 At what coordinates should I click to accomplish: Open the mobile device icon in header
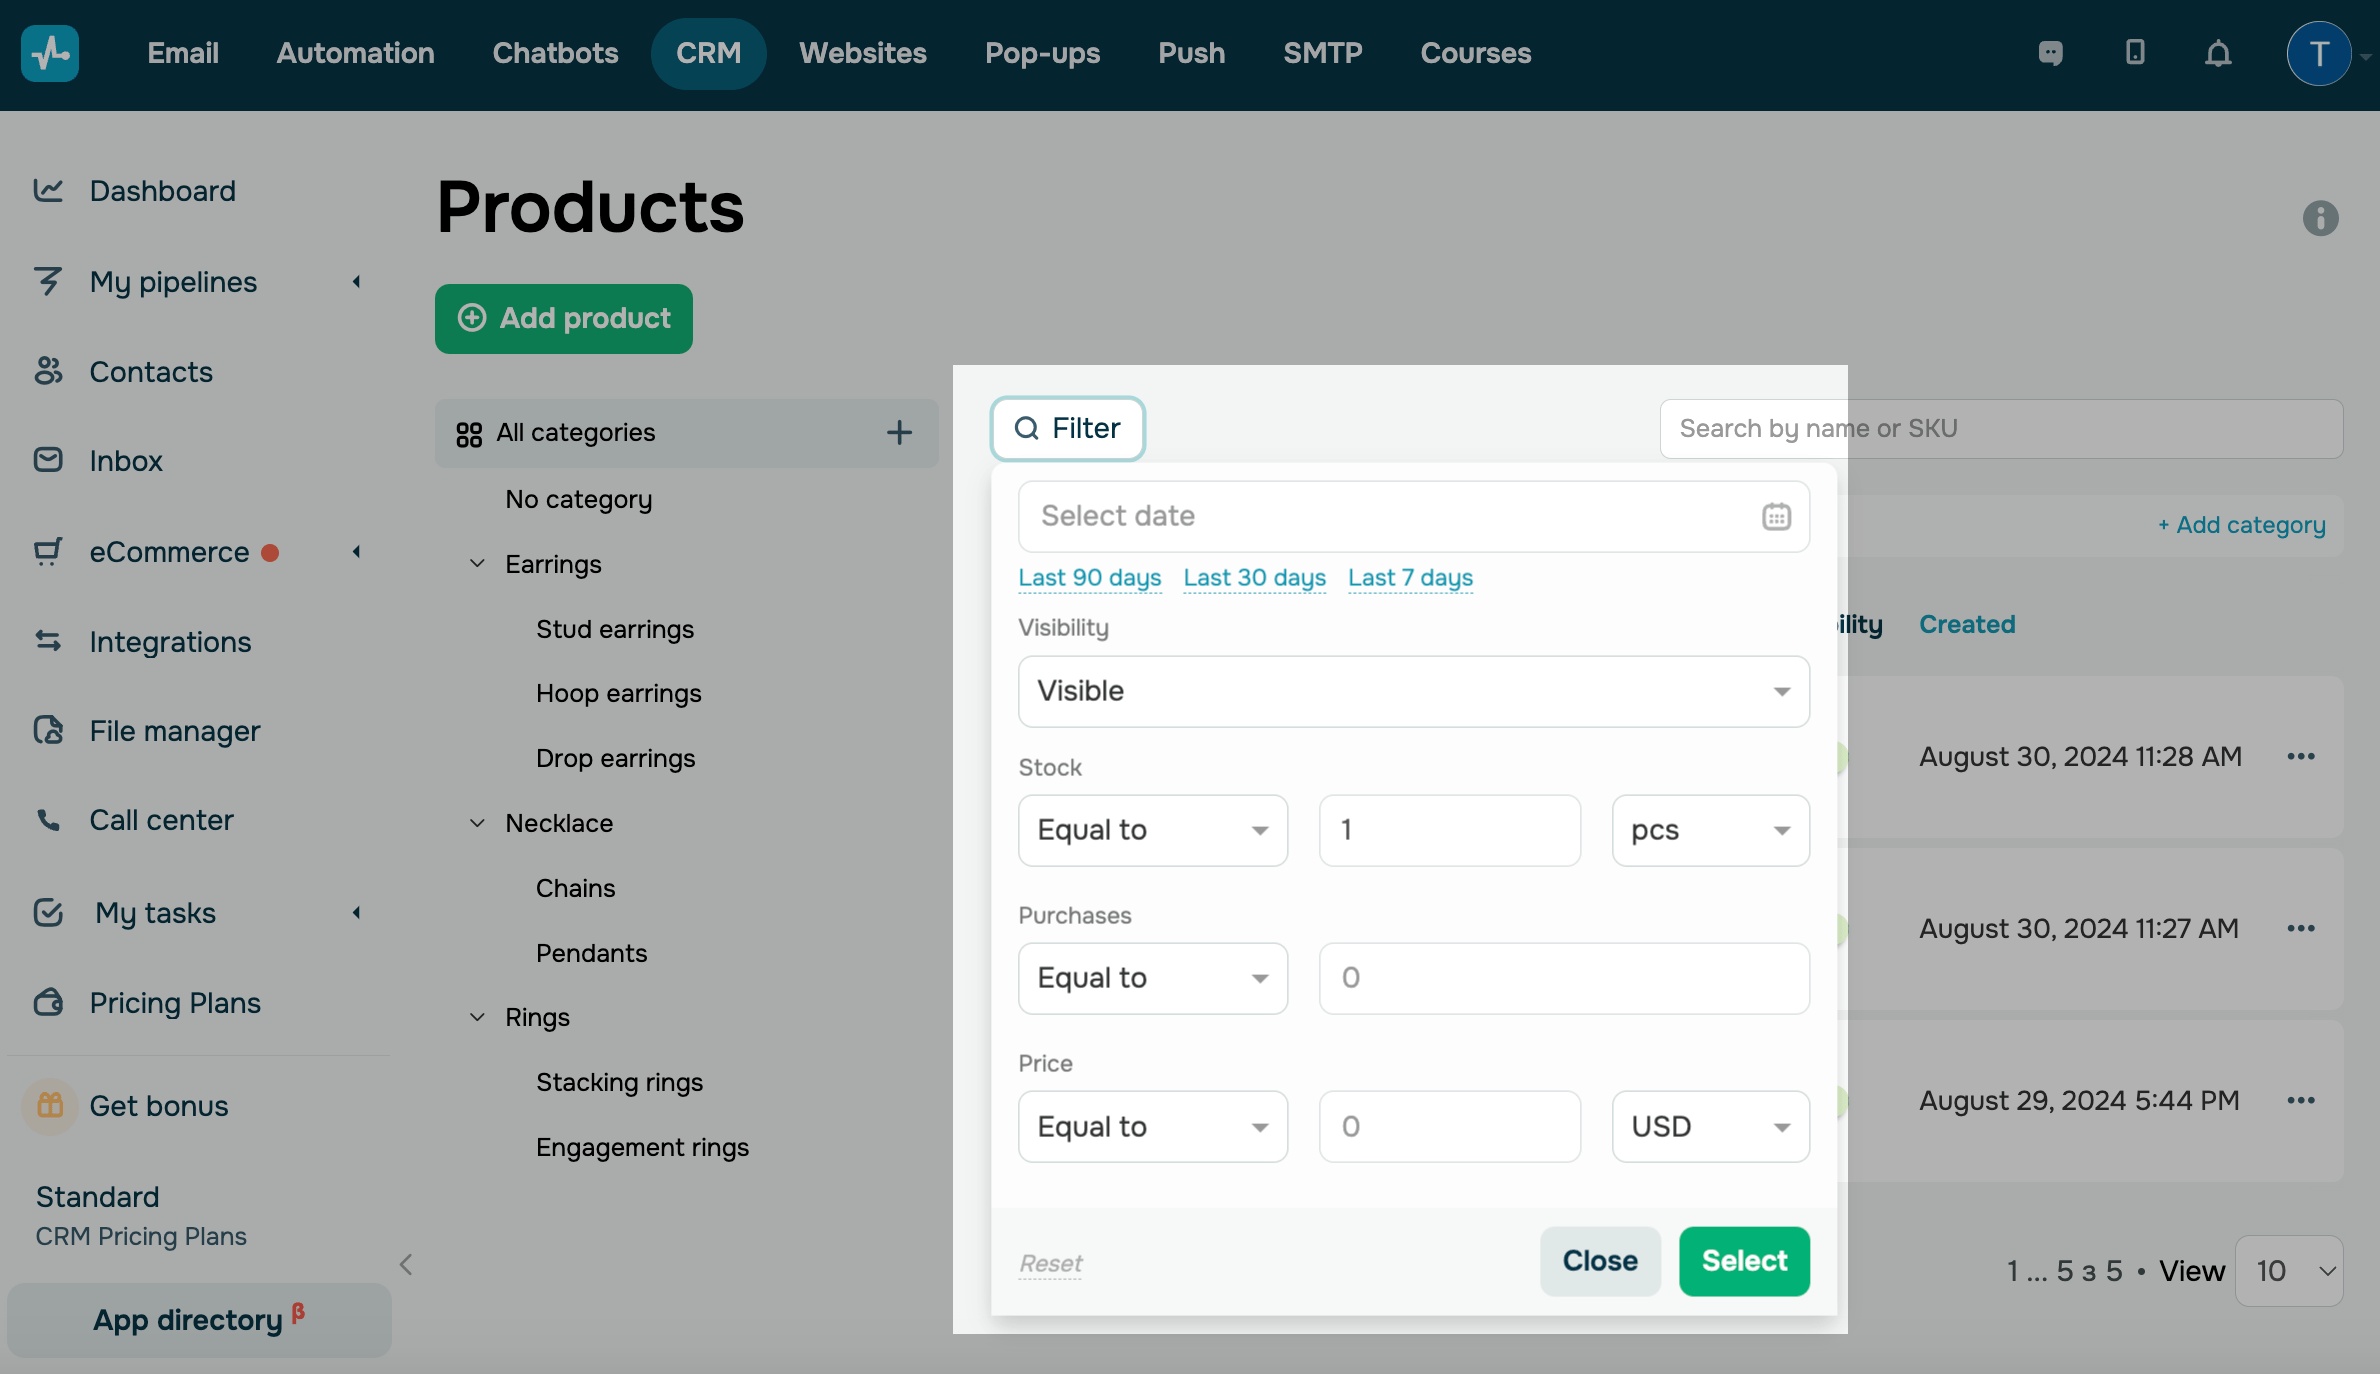point(2135,53)
